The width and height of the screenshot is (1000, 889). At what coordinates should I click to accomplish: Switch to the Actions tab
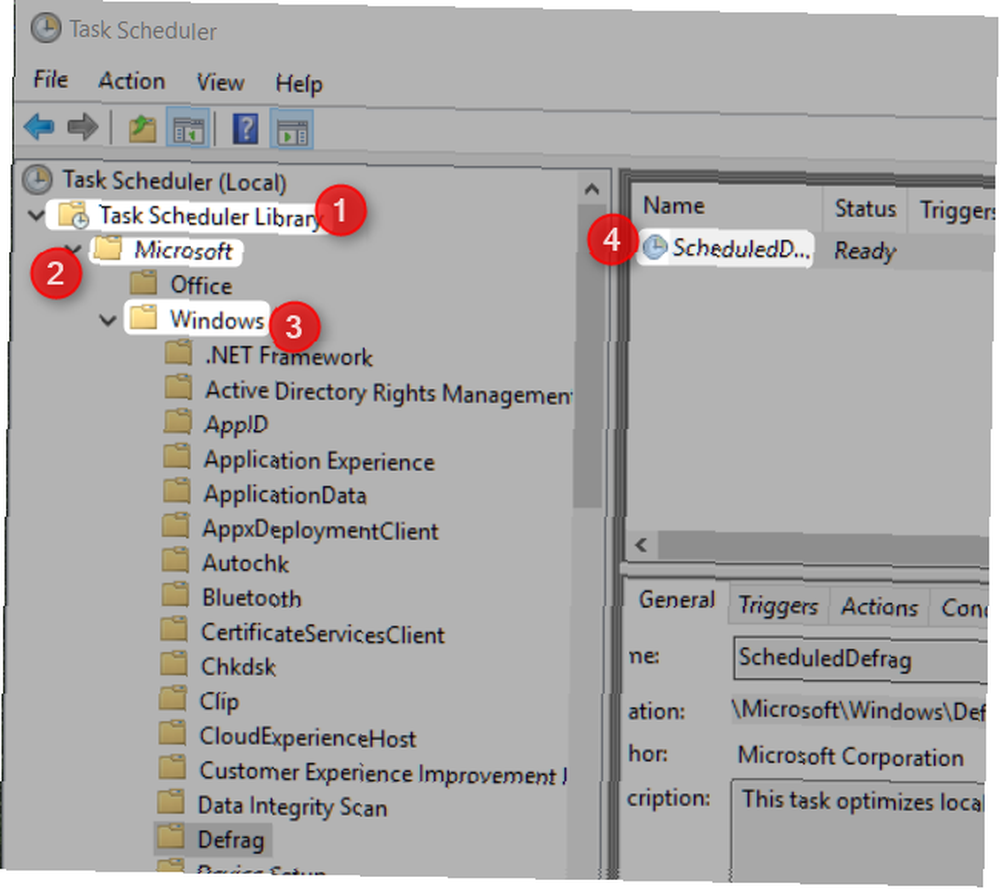pos(879,606)
